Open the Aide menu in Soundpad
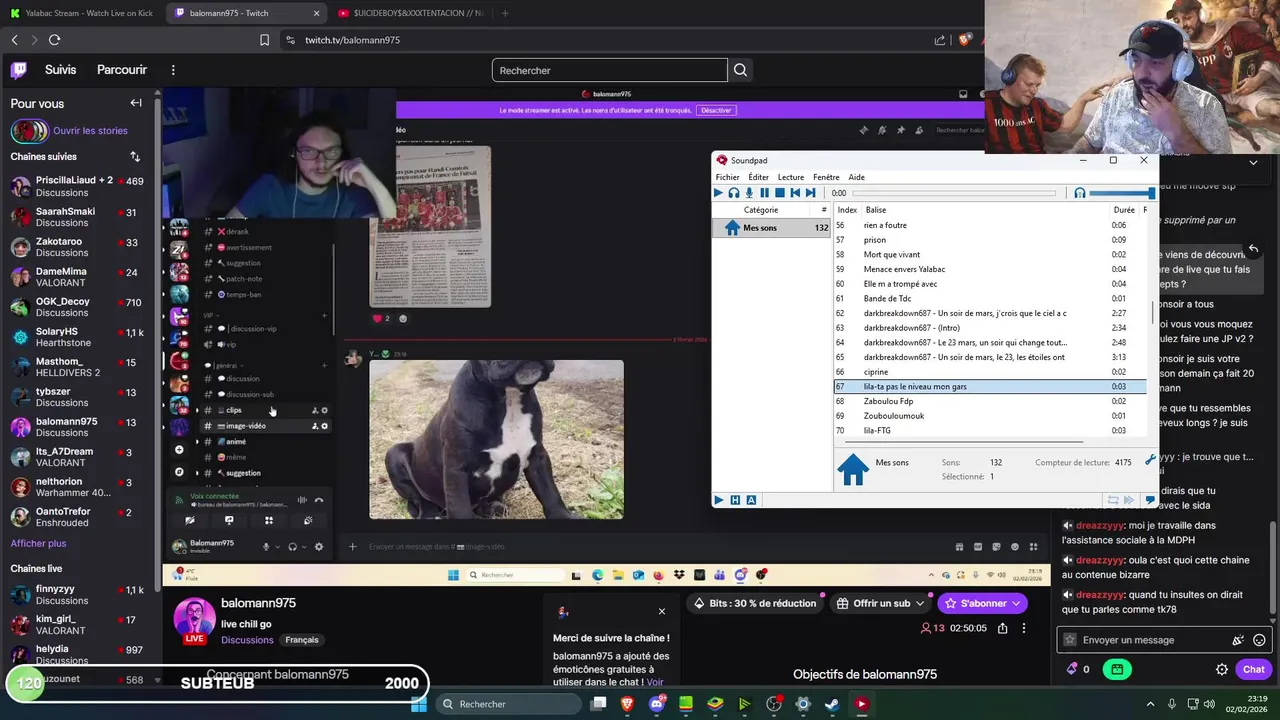The width and height of the screenshot is (1280, 720). click(x=856, y=177)
